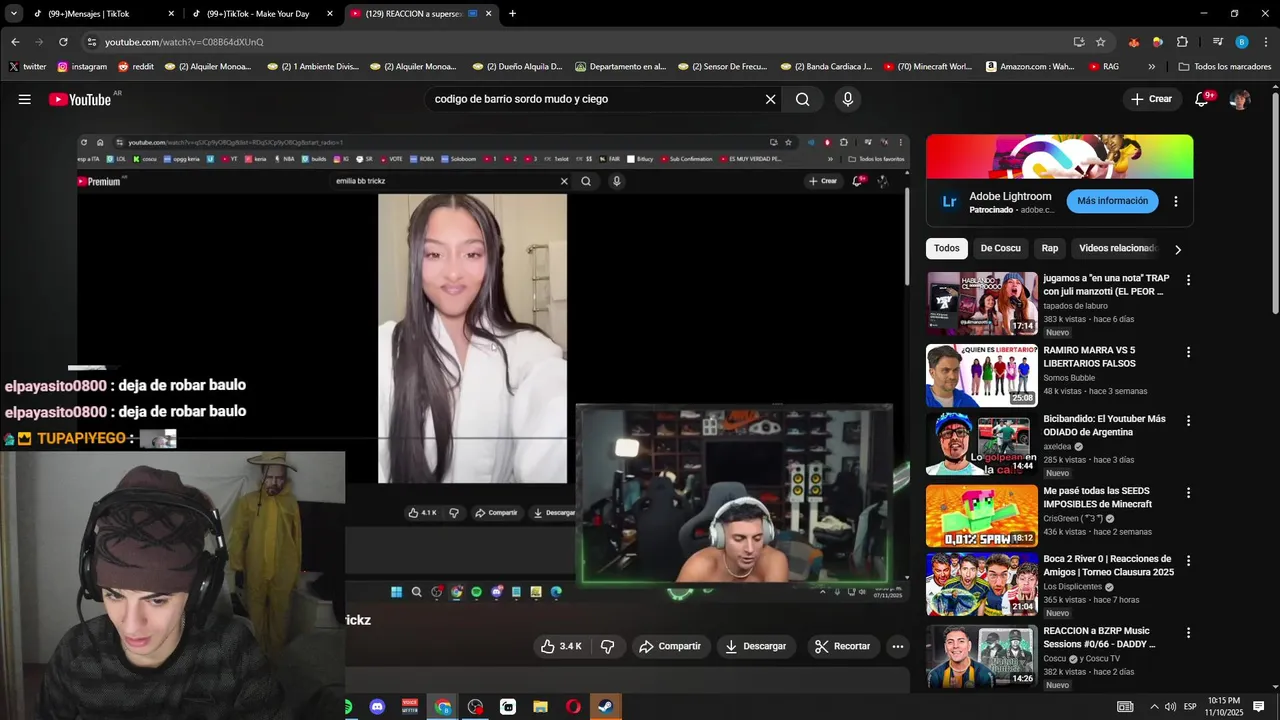Like the video (3.4 K)
The height and width of the screenshot is (720, 1280).
[561, 646]
